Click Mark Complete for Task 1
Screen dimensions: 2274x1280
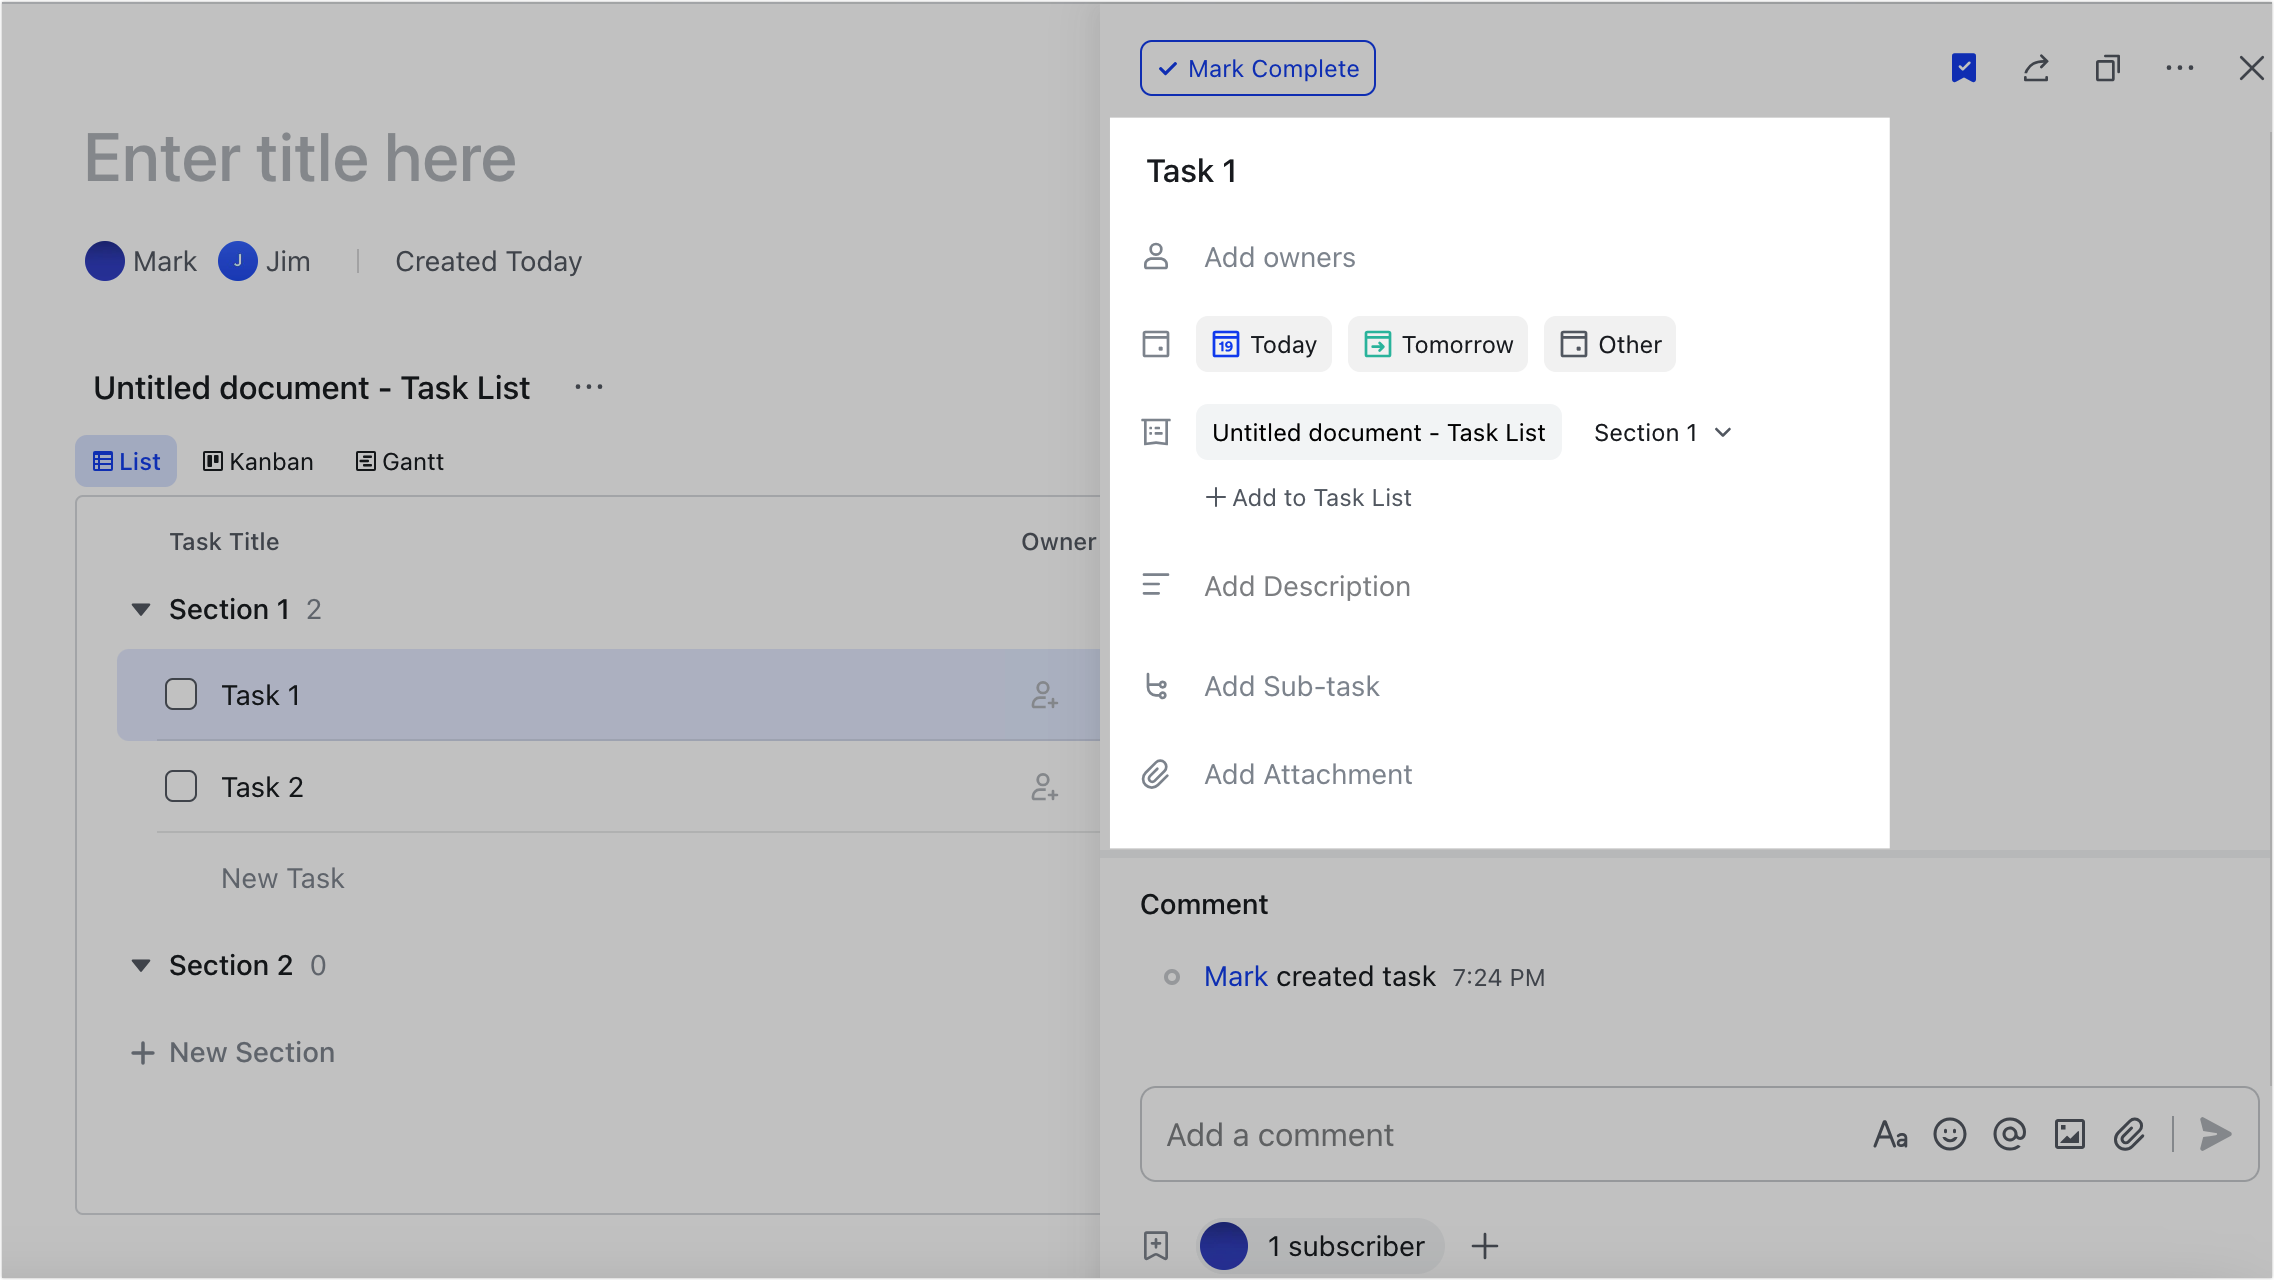pyautogui.click(x=1257, y=68)
